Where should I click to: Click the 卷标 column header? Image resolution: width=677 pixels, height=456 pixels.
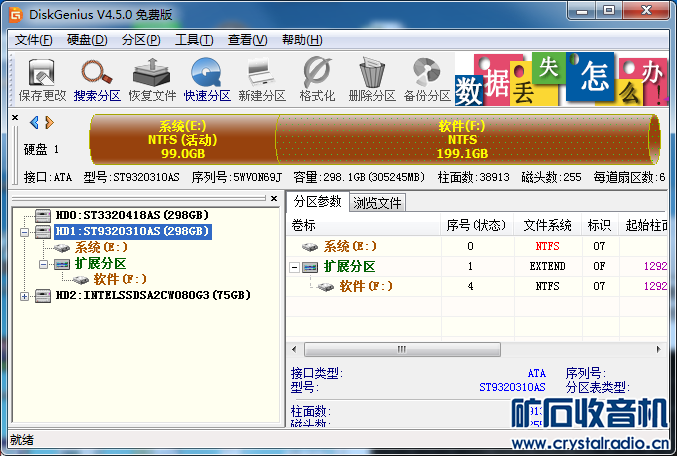tap(364, 225)
